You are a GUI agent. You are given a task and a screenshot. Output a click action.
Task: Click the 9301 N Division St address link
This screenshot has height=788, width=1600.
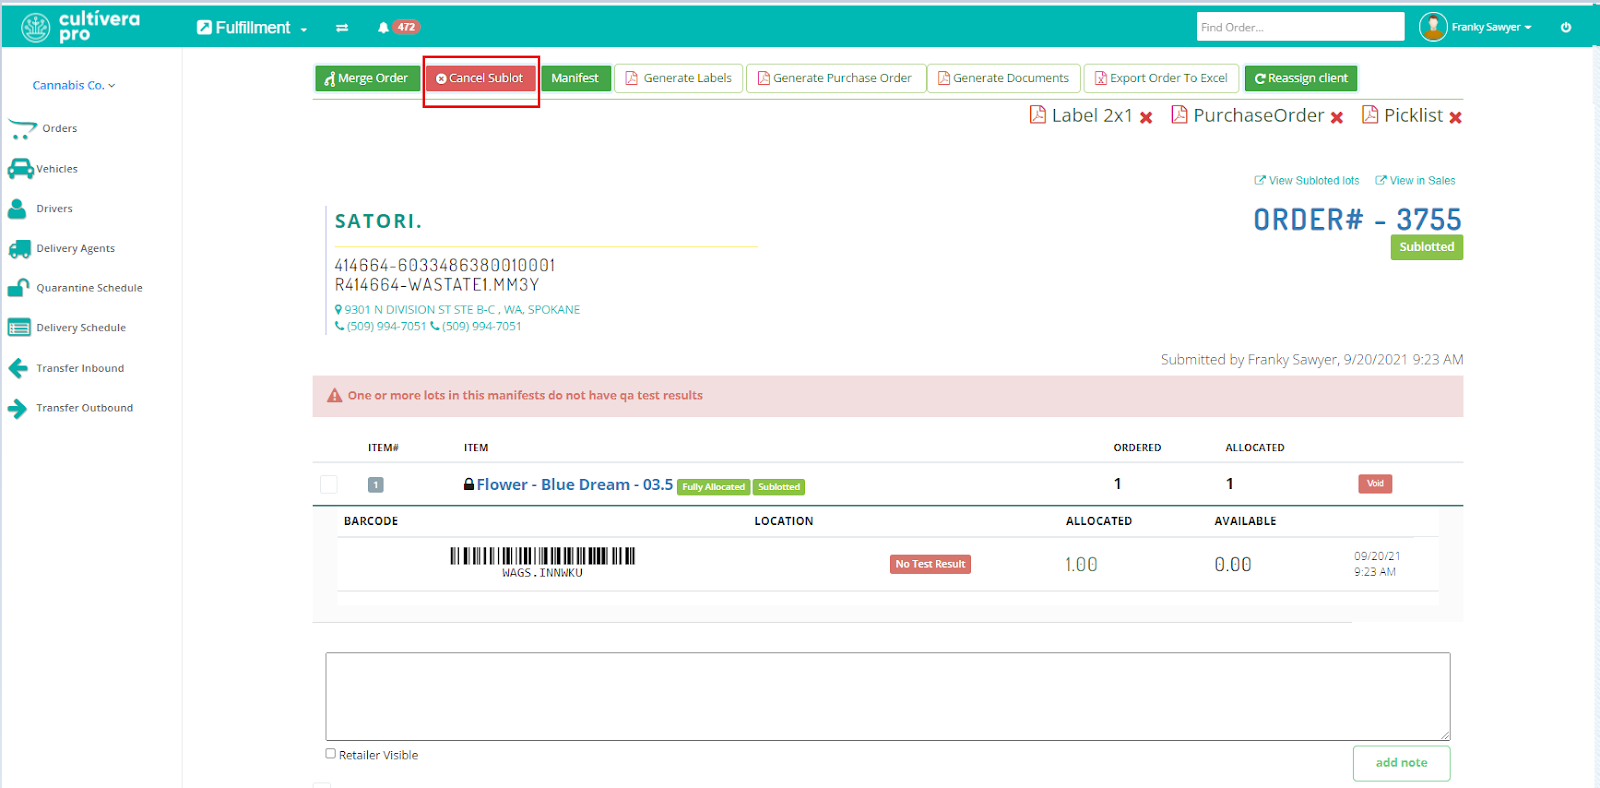[x=458, y=310]
